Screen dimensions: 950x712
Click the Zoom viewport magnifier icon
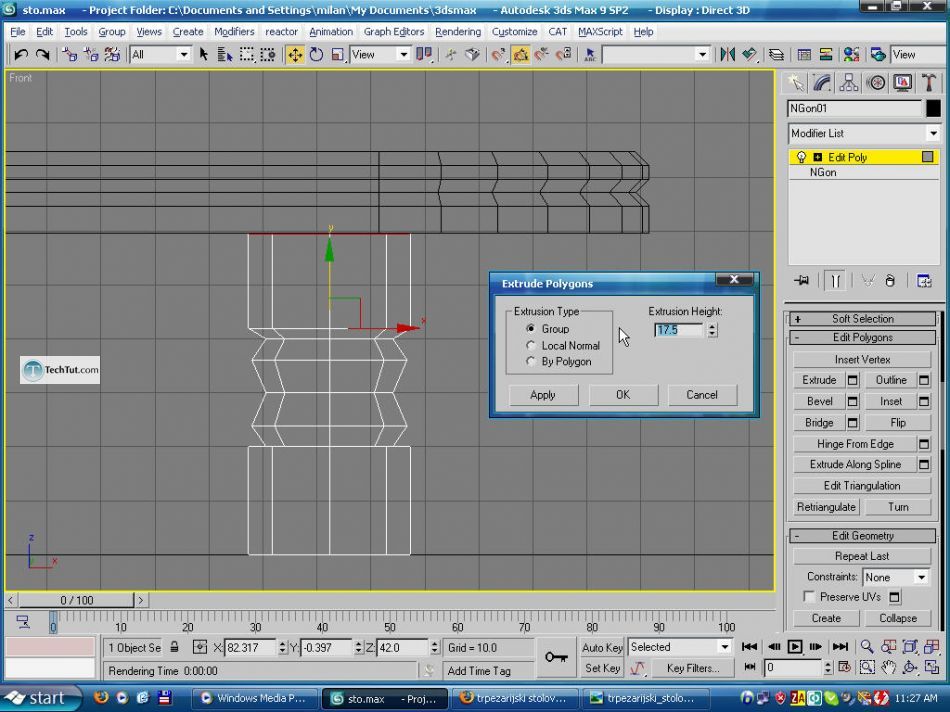[867, 647]
